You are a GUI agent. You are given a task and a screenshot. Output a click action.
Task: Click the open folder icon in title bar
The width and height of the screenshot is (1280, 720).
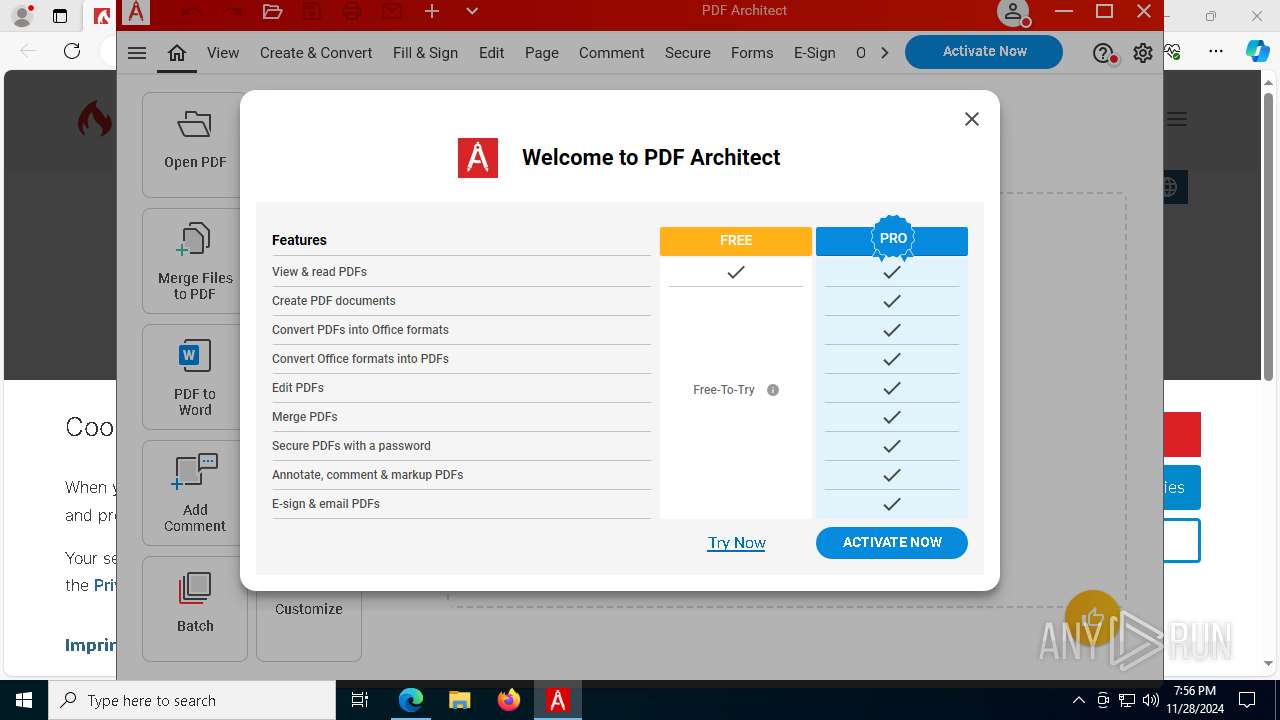272,11
